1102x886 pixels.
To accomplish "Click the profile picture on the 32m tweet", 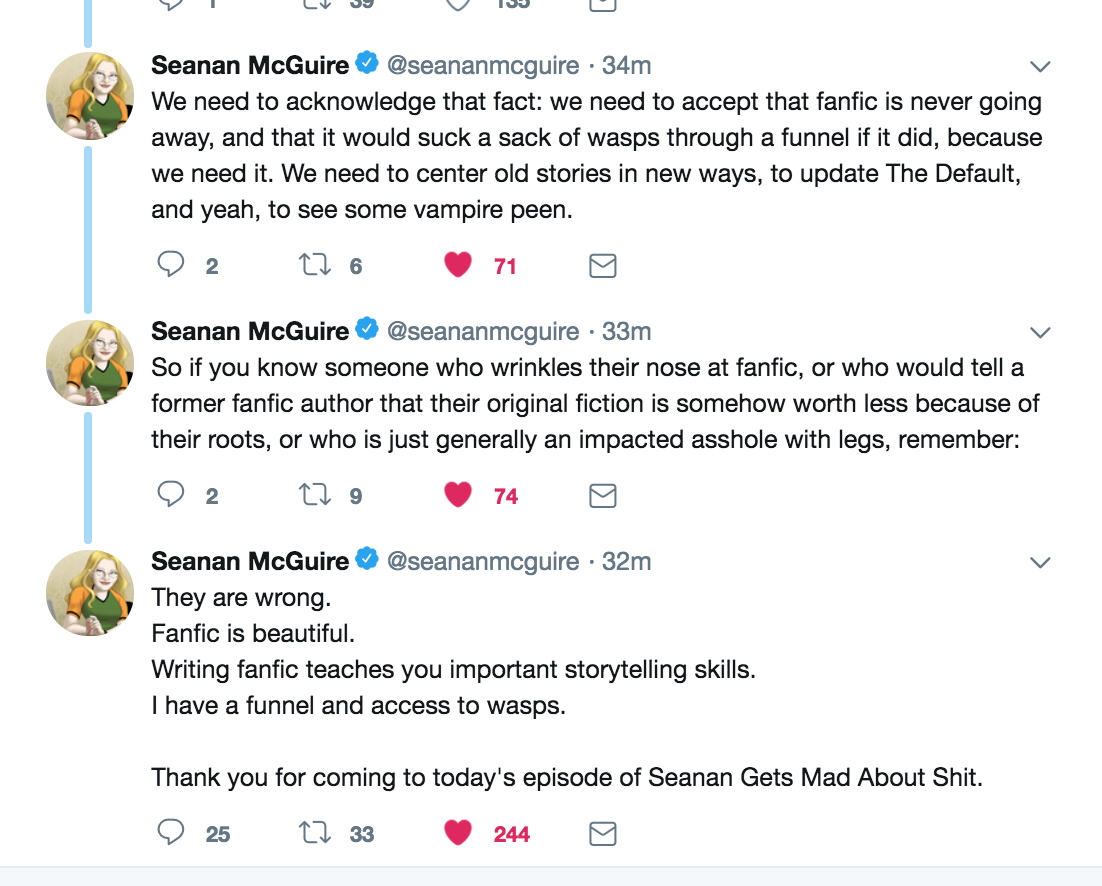I will click(x=90, y=593).
